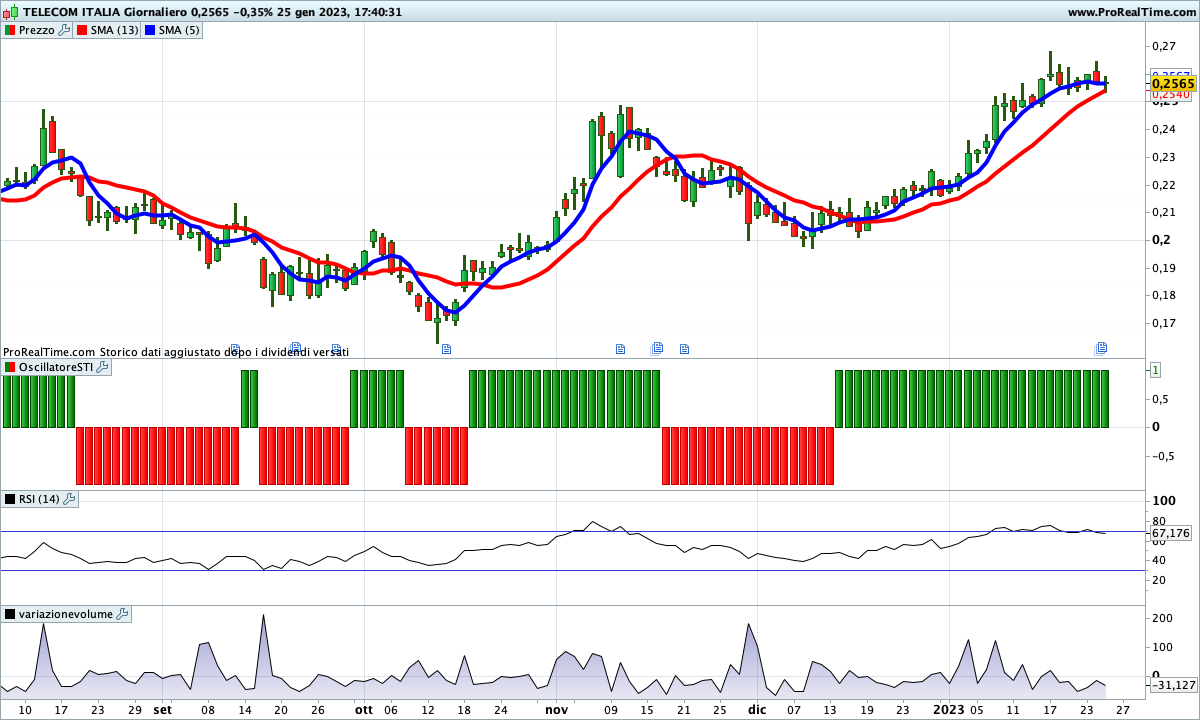The height and width of the screenshot is (720, 1200).
Task: Select the RSI (14) panel label
Action: pos(40,499)
